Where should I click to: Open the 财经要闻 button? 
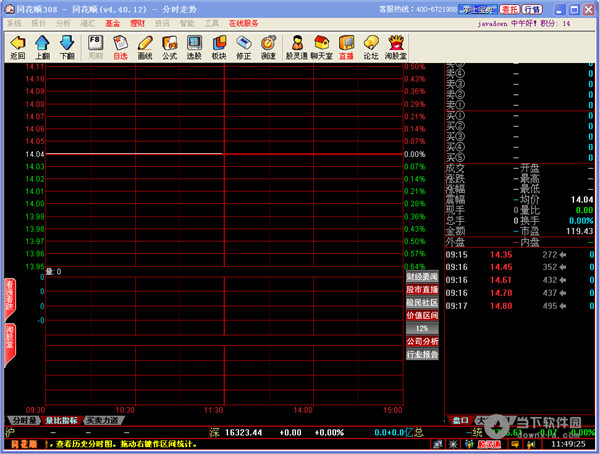coord(422,277)
